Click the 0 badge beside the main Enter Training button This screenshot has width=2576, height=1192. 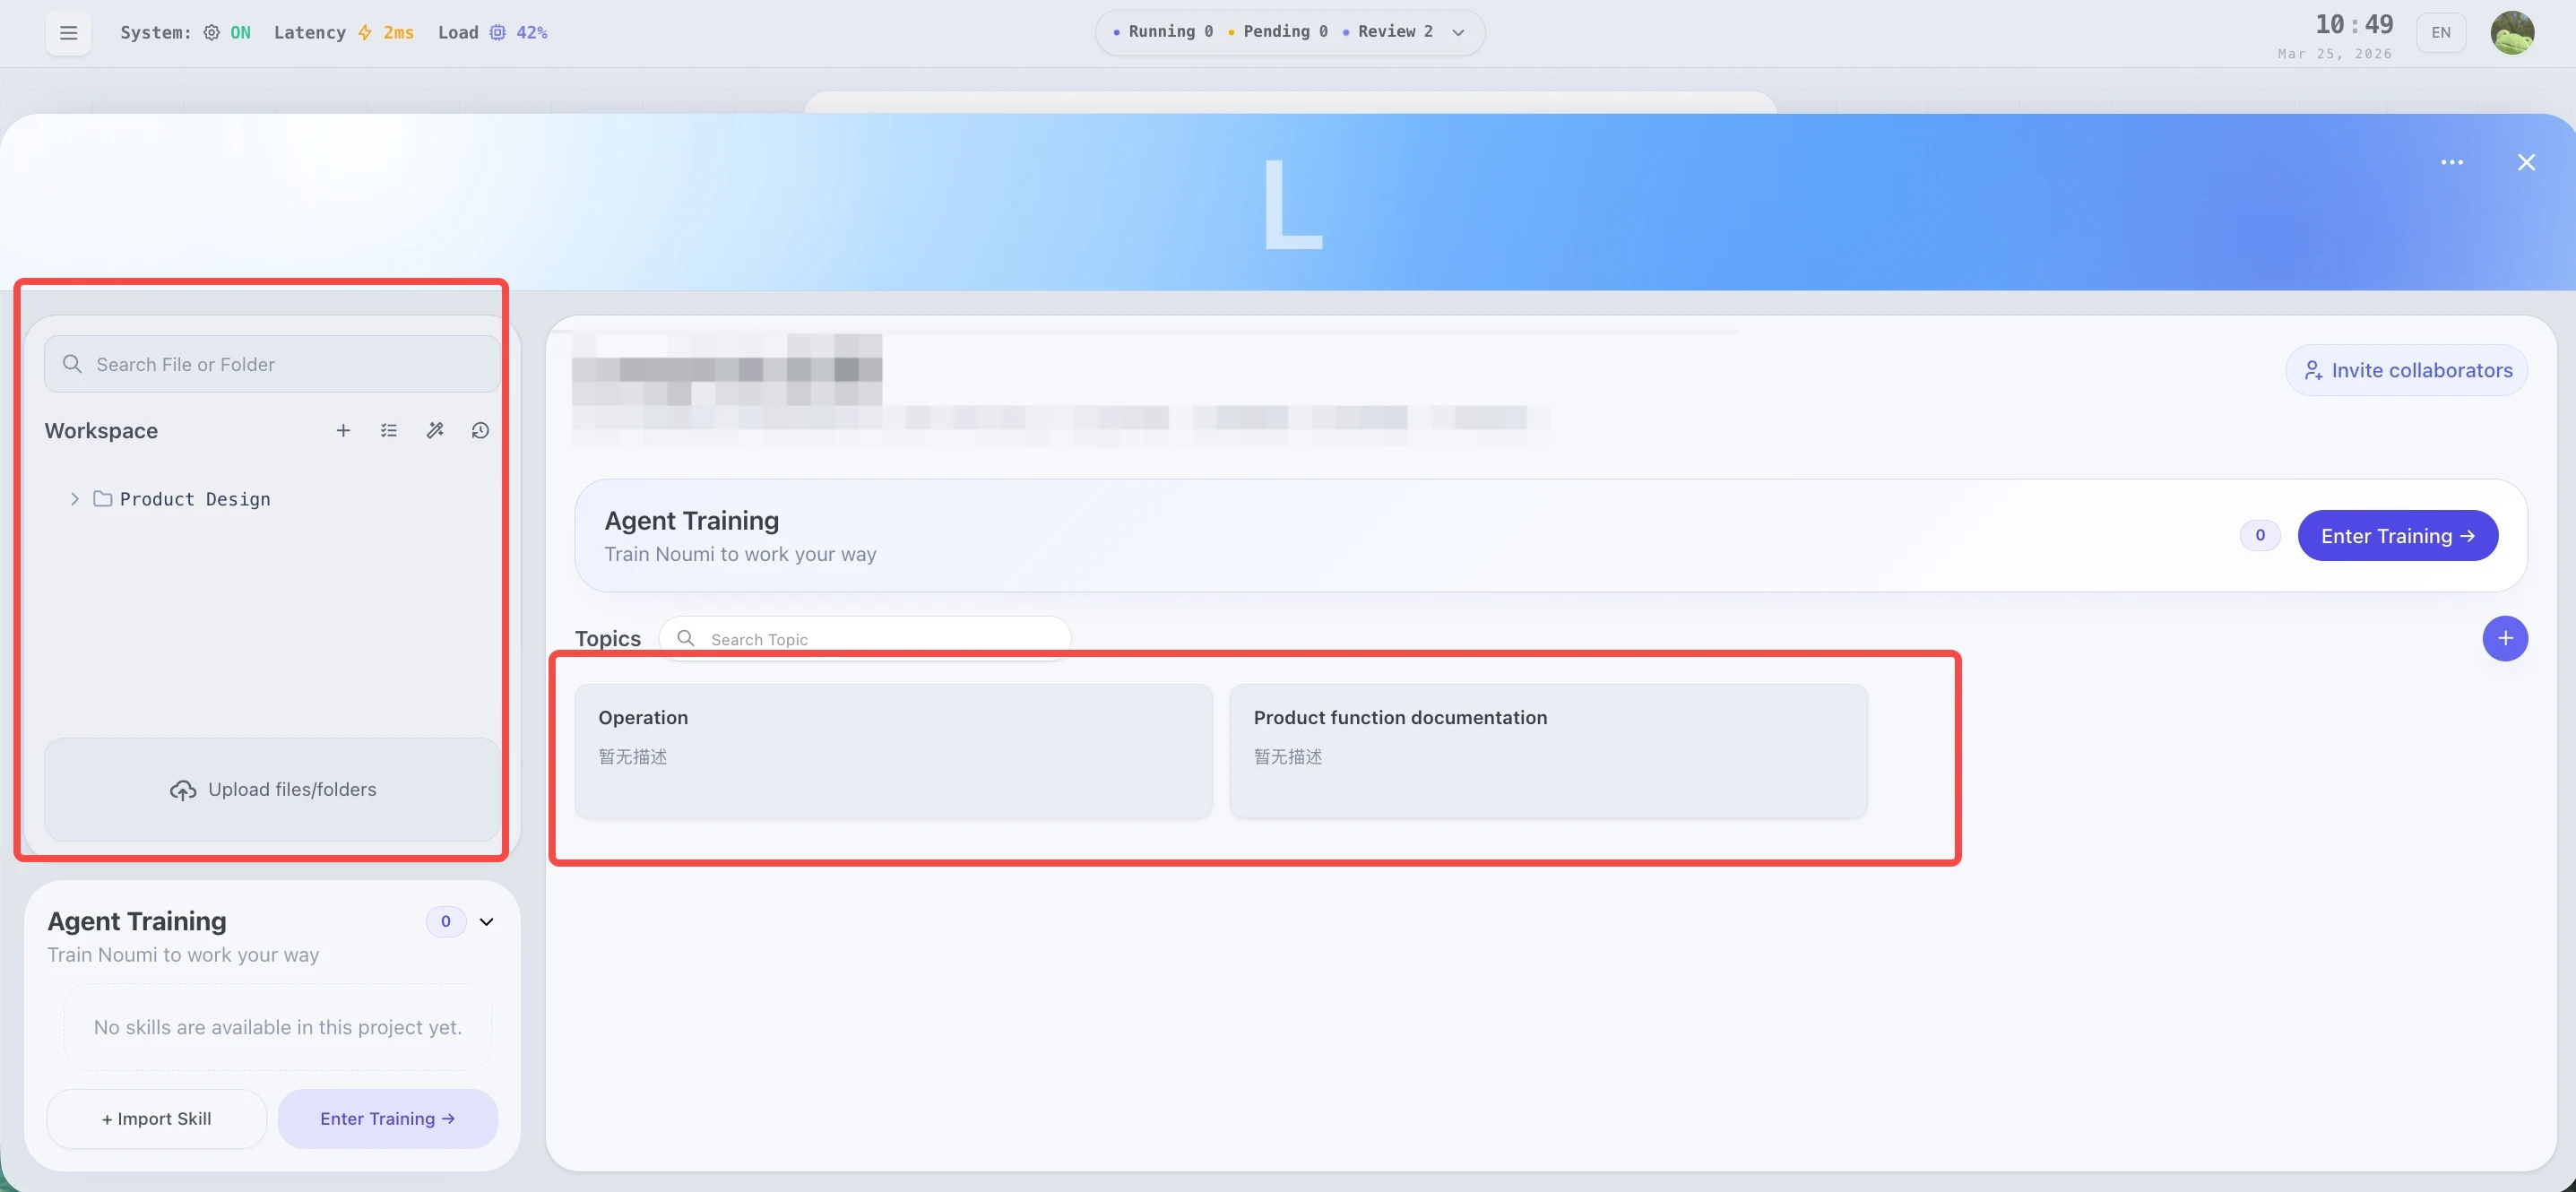2259,535
